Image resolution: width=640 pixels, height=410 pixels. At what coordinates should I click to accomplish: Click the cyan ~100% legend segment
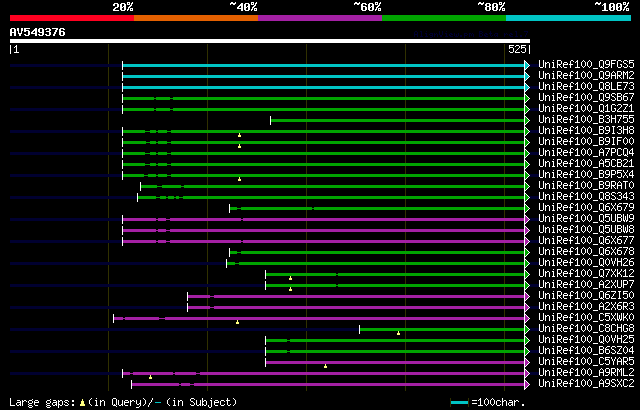pos(569,18)
